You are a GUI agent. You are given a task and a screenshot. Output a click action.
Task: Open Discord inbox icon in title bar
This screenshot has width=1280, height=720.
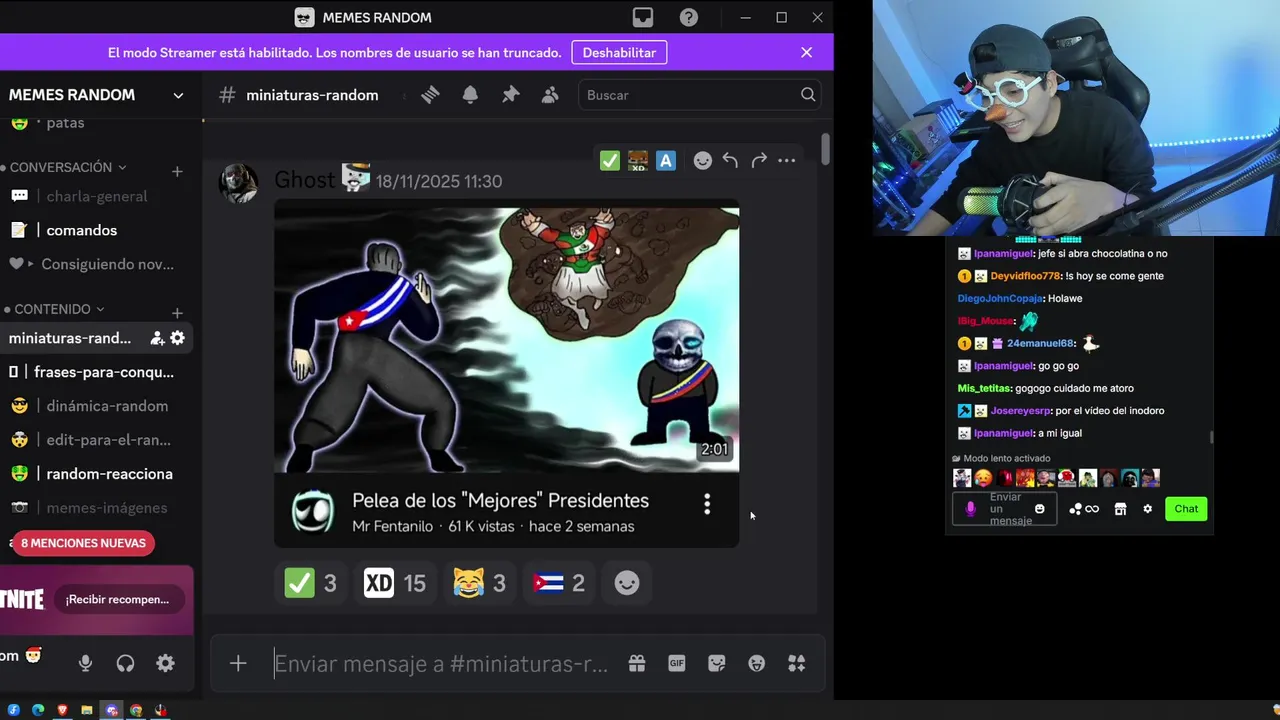click(x=643, y=17)
